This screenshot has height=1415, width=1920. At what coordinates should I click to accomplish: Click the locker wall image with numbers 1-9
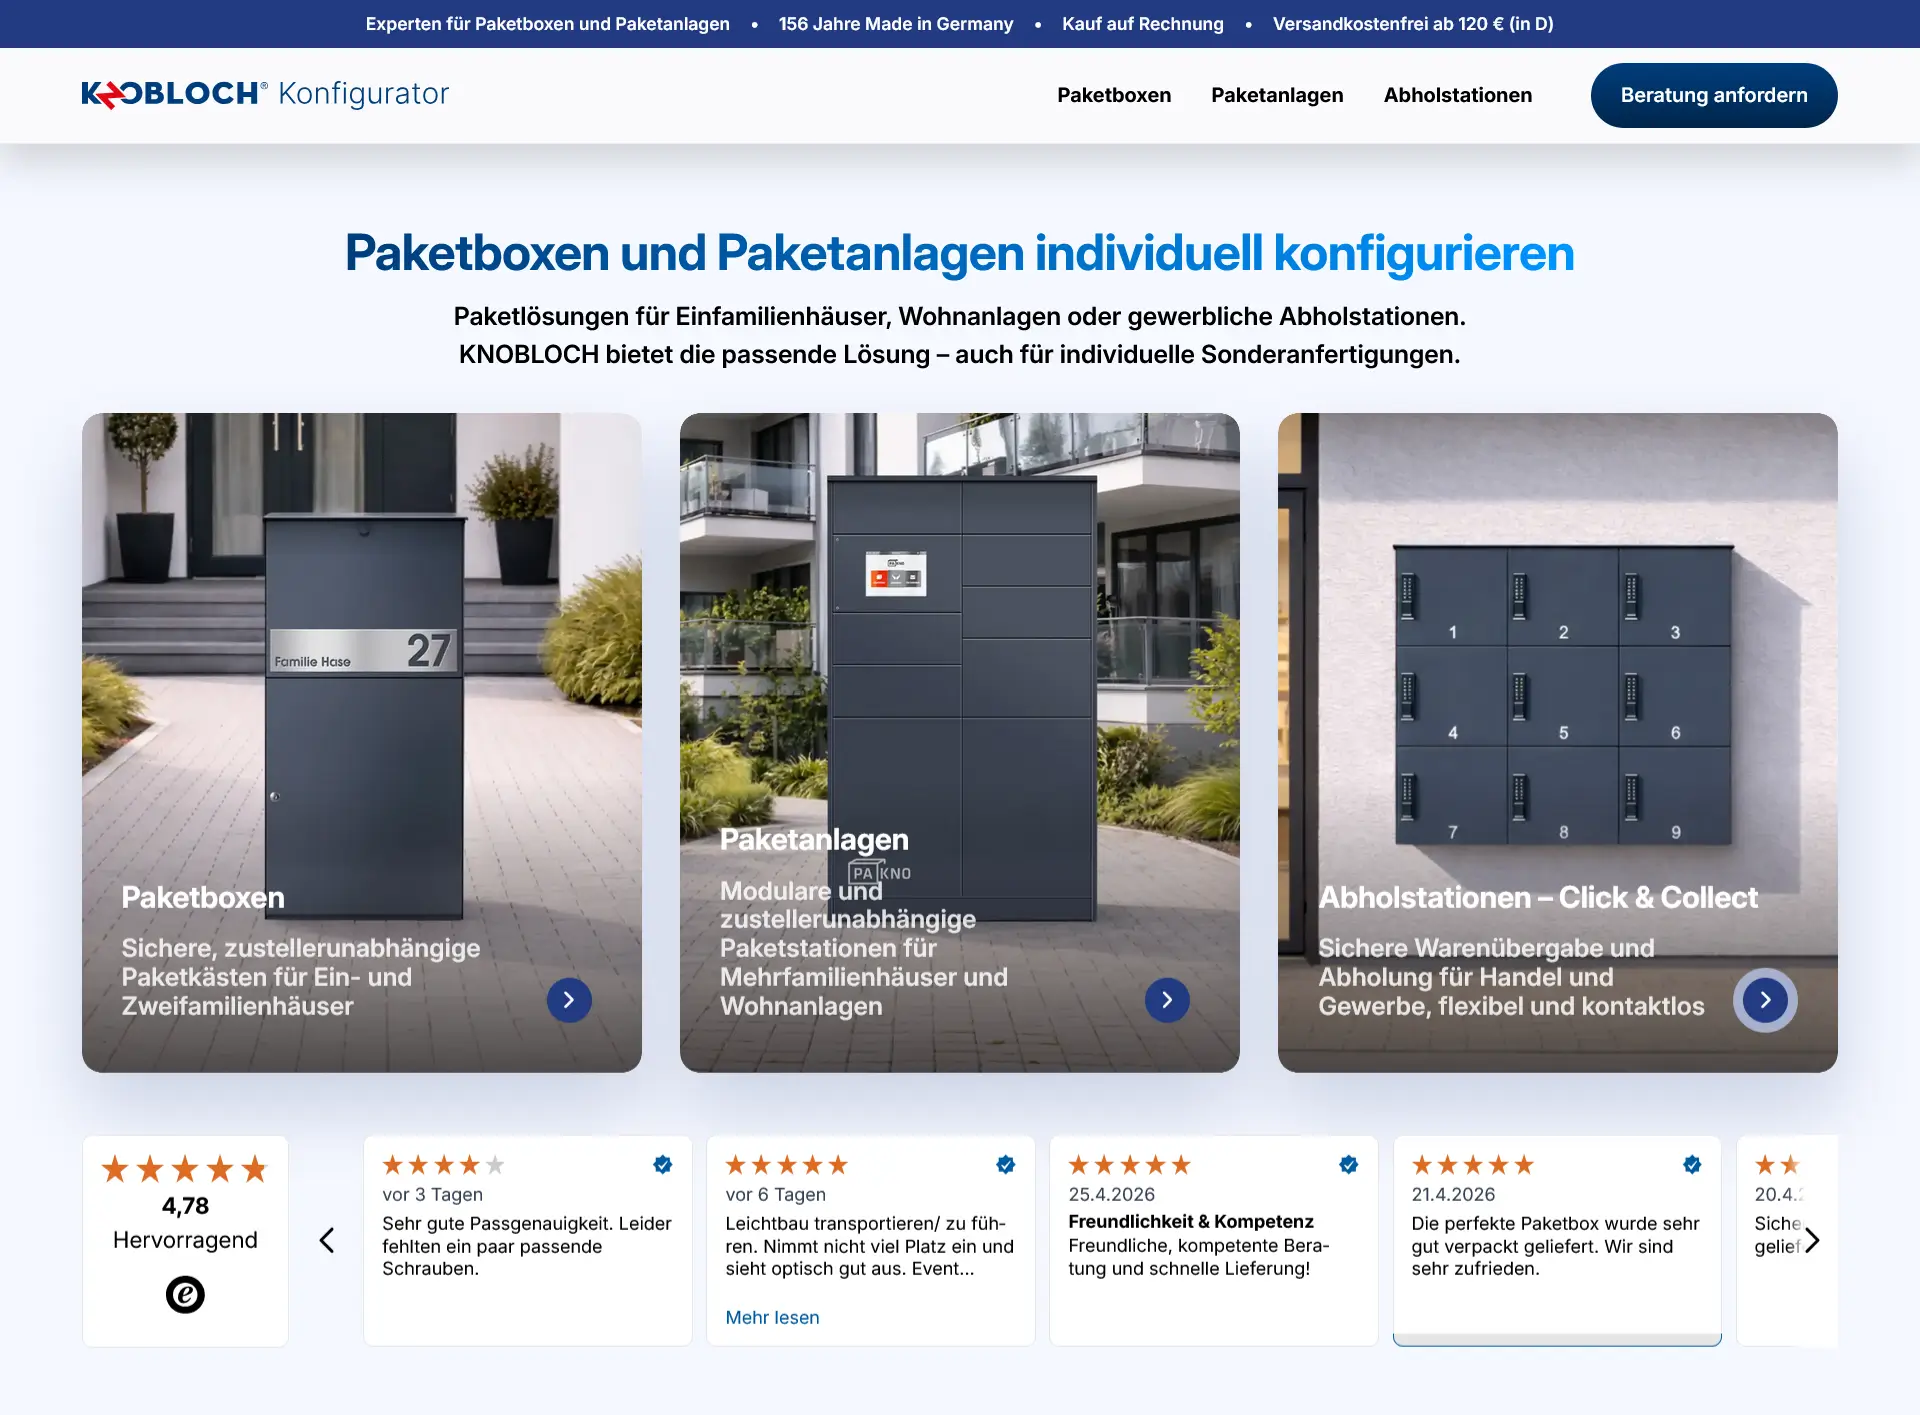click(x=1562, y=695)
